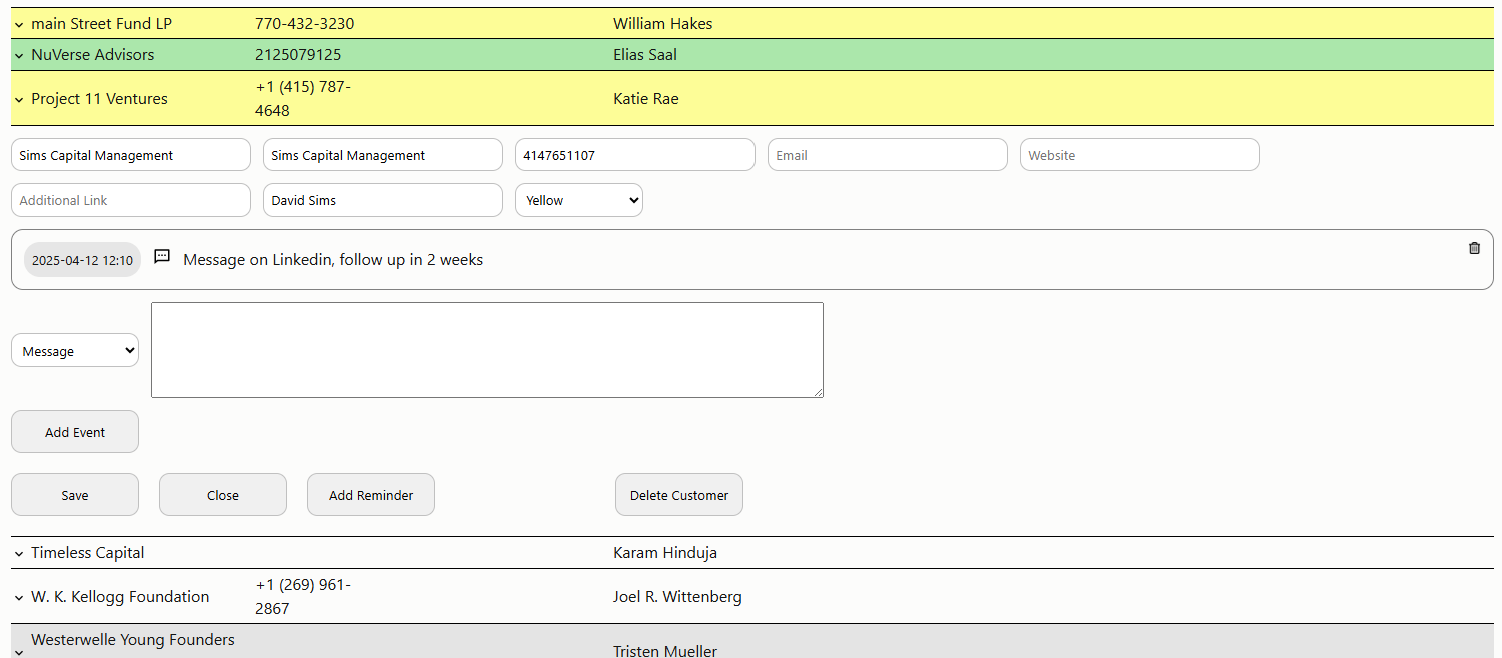Focus the second Sims Capital Management field
The height and width of the screenshot is (658, 1502).
383,155
